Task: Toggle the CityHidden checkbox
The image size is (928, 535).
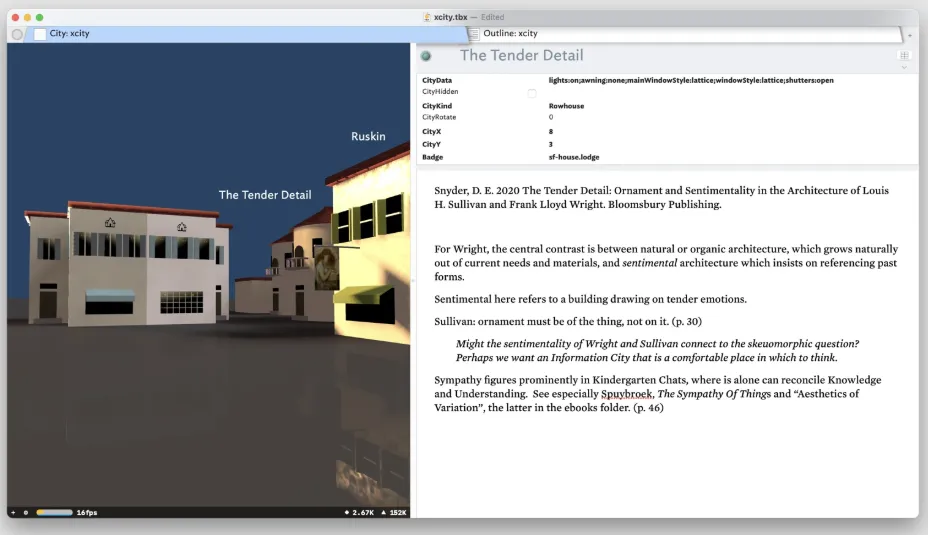Action: 531,93
